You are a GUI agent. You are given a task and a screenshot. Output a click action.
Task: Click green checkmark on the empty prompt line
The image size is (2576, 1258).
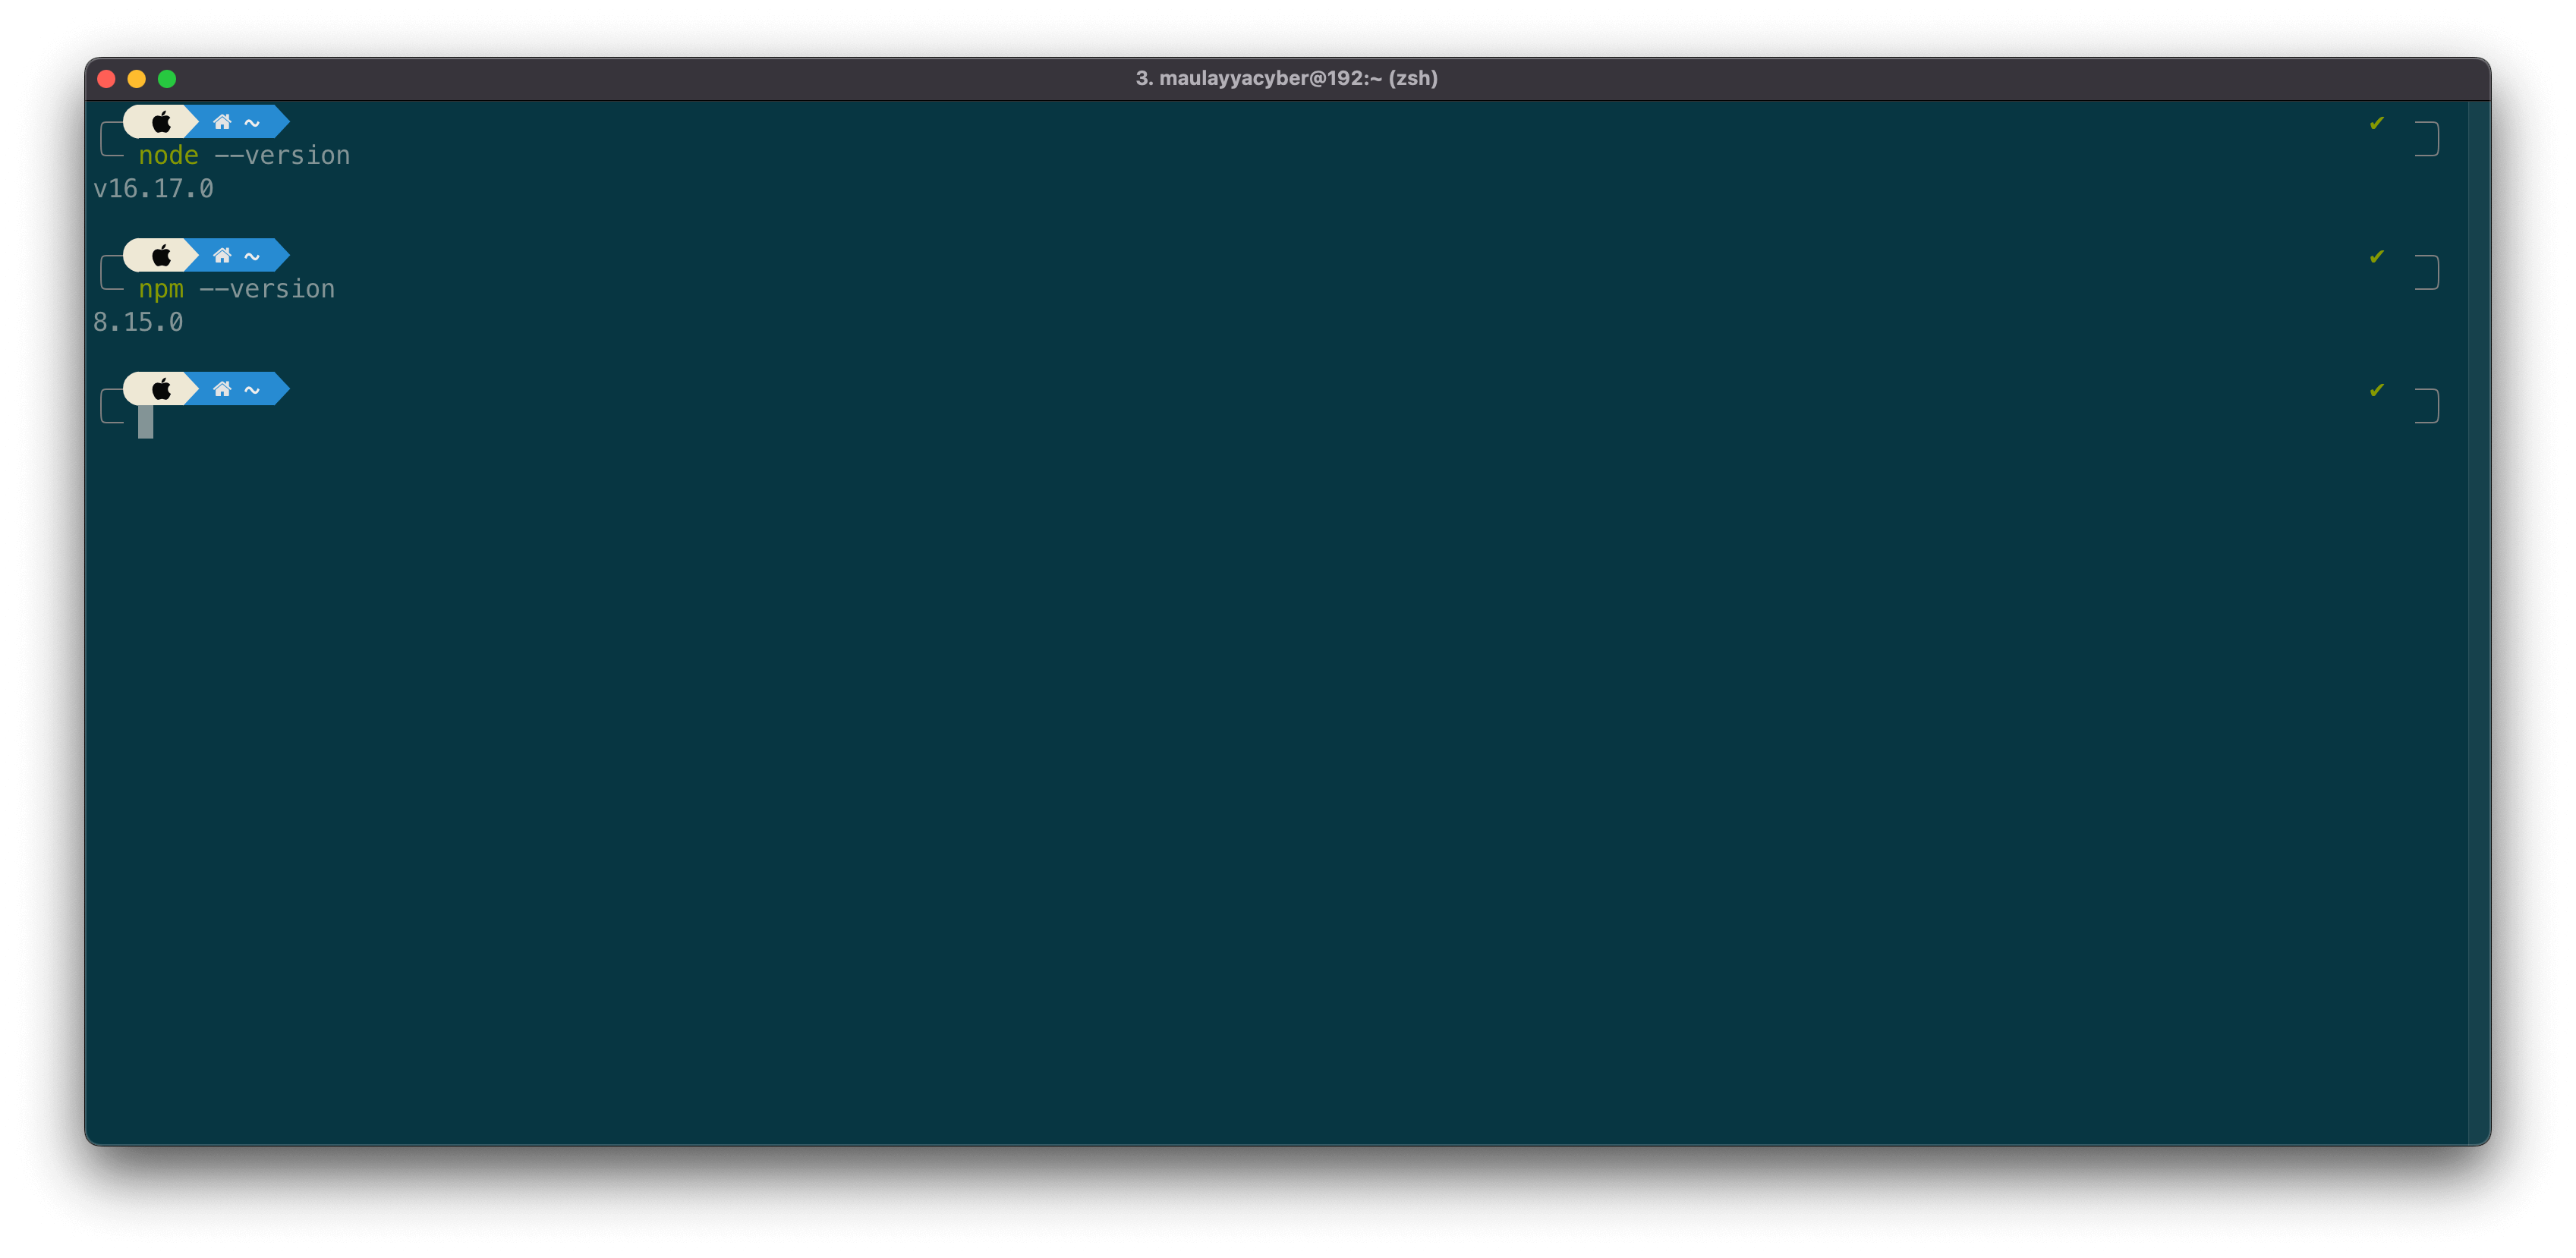[x=2377, y=390]
